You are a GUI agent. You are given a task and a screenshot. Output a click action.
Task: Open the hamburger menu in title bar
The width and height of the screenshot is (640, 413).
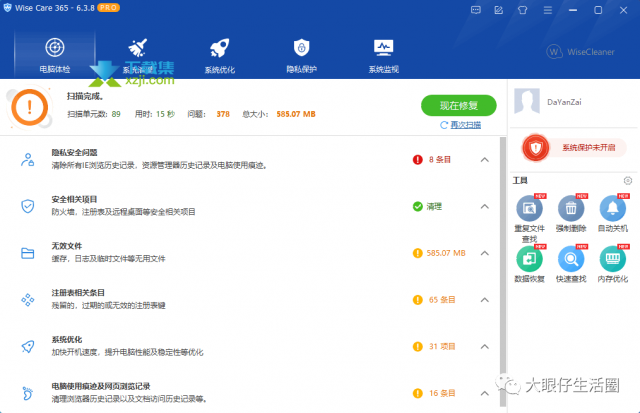point(548,10)
